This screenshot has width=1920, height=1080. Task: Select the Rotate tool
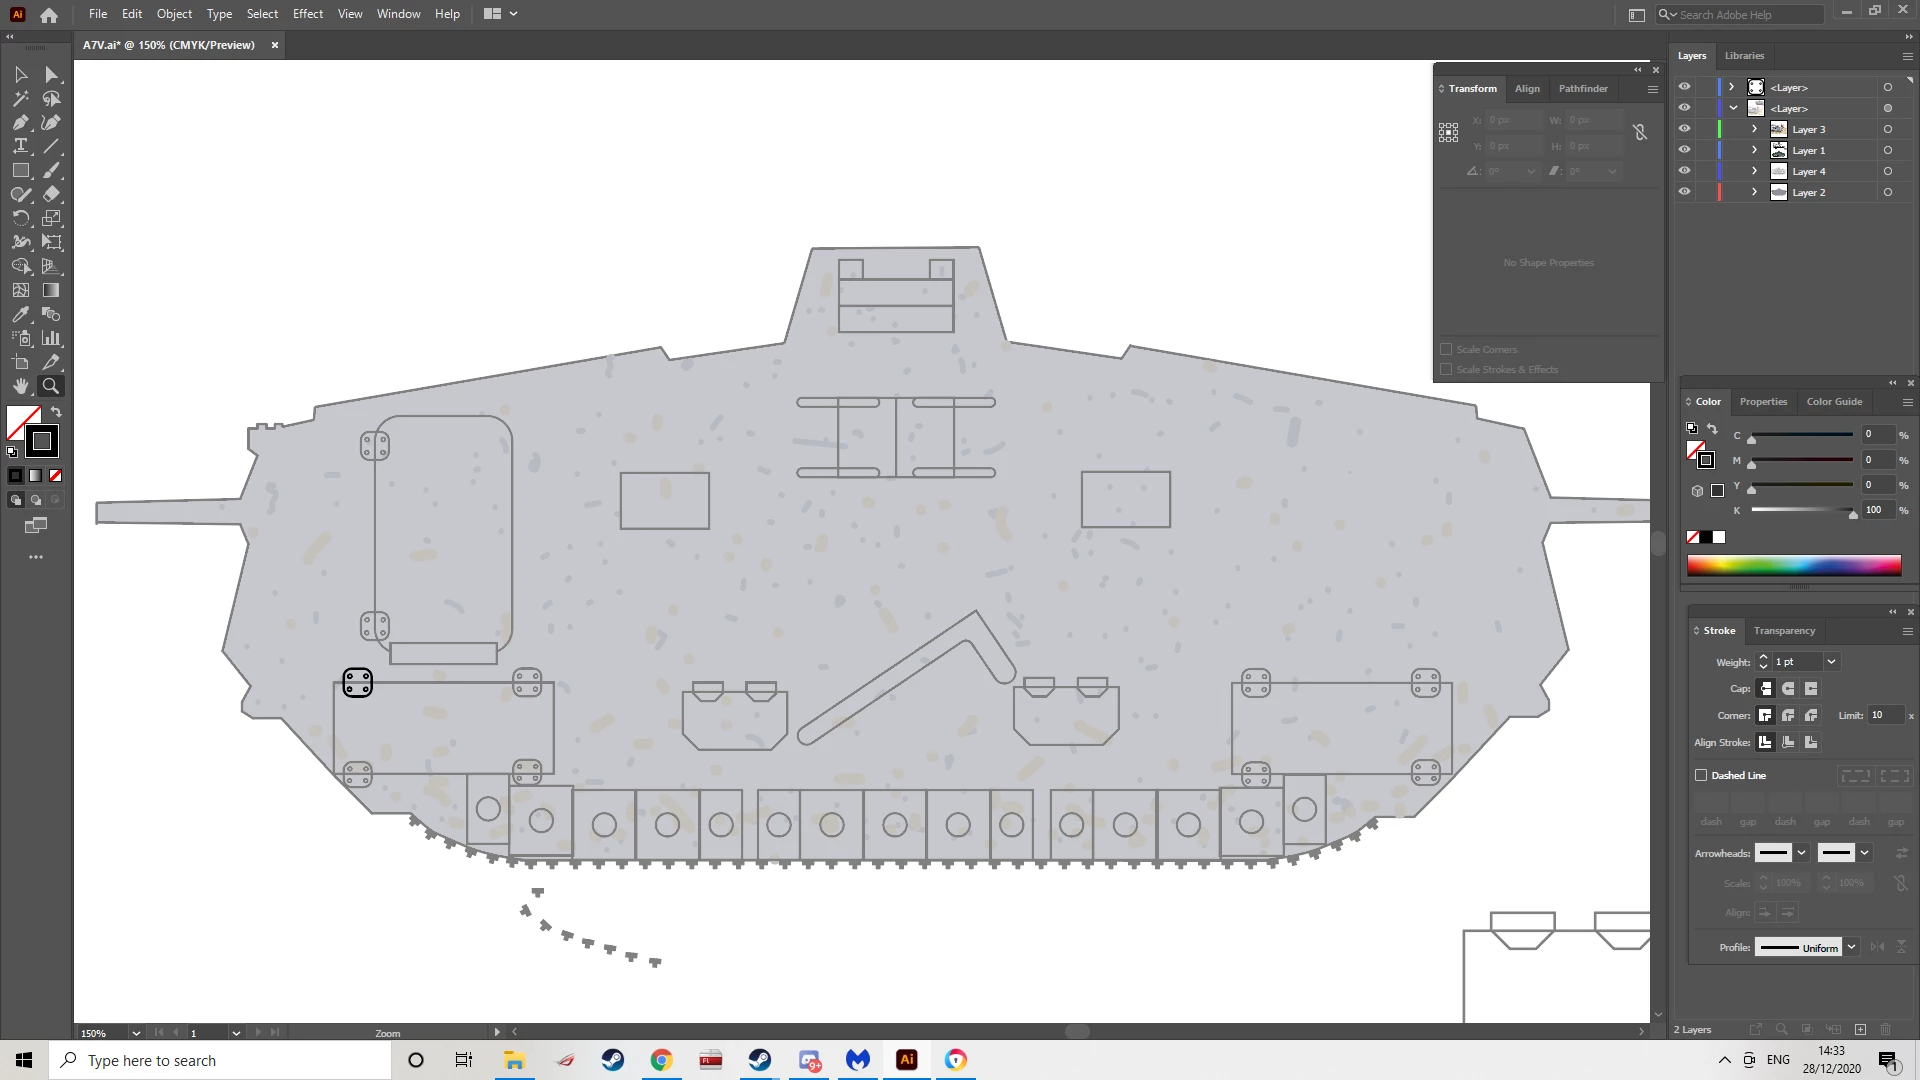click(20, 218)
